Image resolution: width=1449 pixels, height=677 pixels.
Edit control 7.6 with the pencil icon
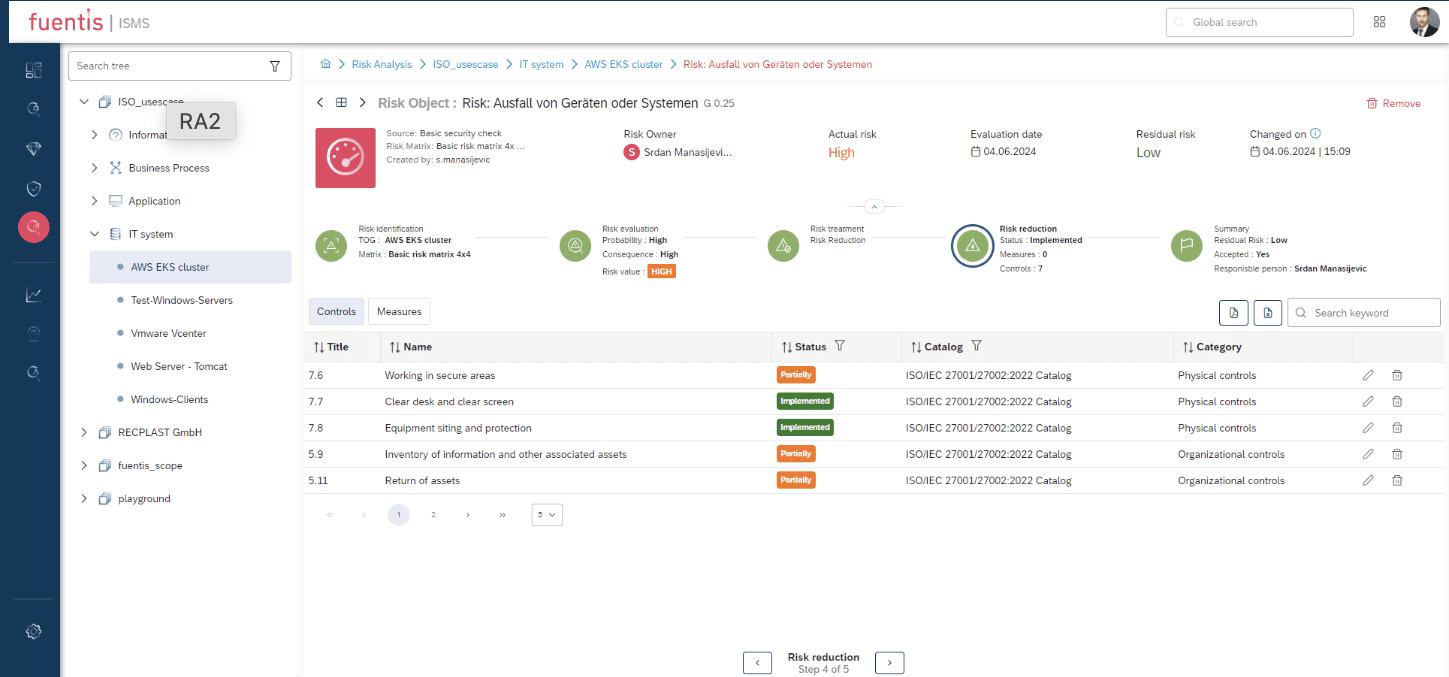click(x=1368, y=375)
